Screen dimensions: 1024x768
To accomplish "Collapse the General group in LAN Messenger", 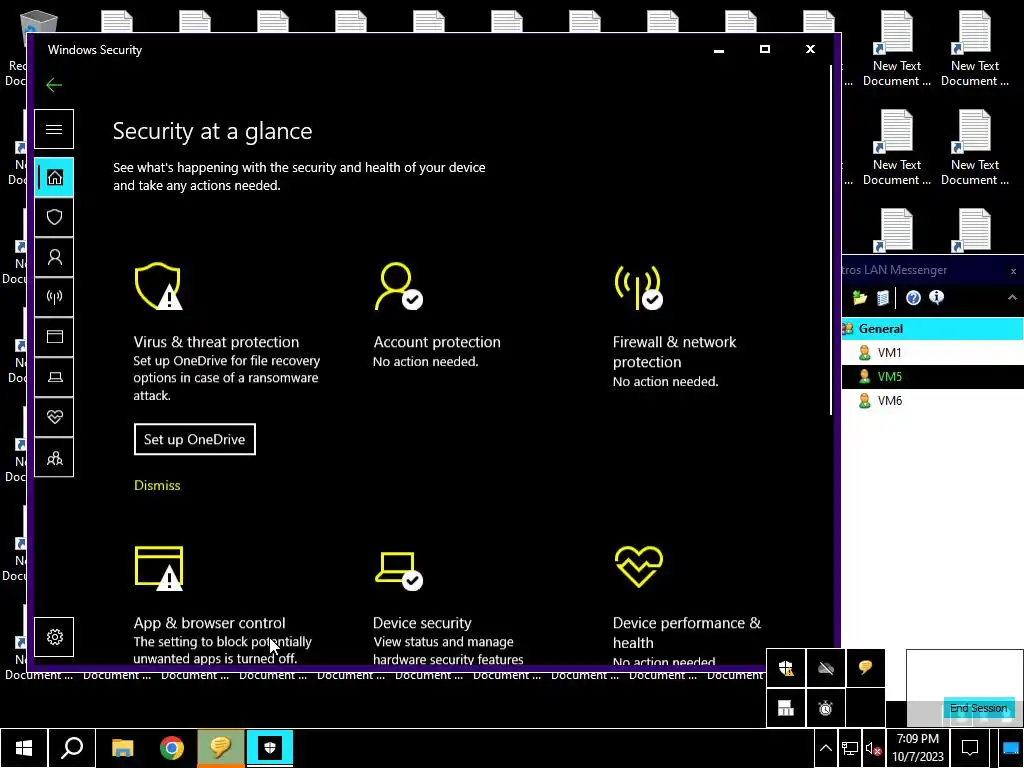I will (x=932, y=328).
